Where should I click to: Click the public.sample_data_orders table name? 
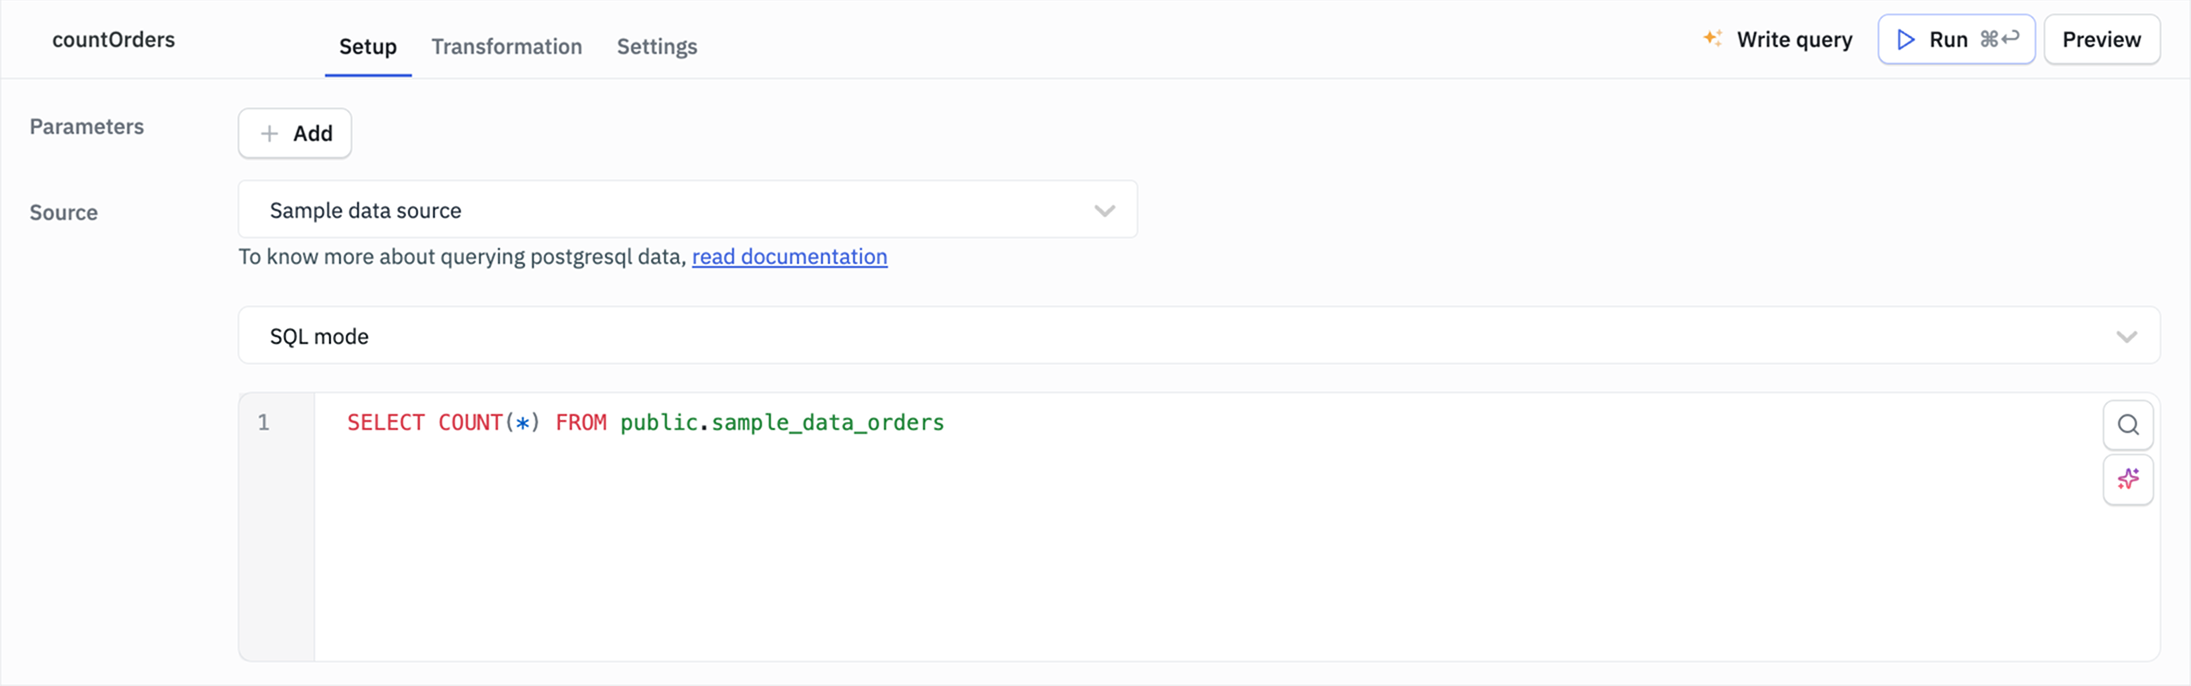[782, 423]
